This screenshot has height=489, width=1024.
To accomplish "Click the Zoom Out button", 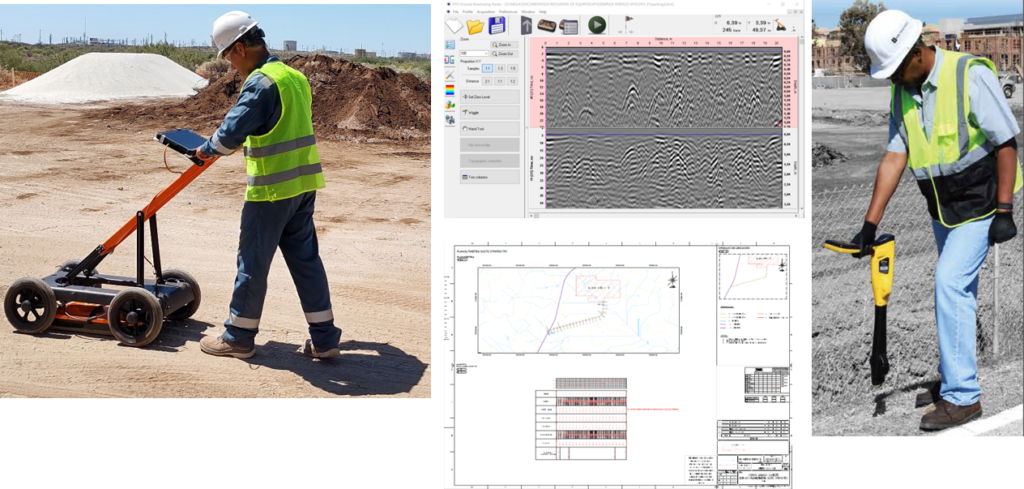I will click(503, 53).
